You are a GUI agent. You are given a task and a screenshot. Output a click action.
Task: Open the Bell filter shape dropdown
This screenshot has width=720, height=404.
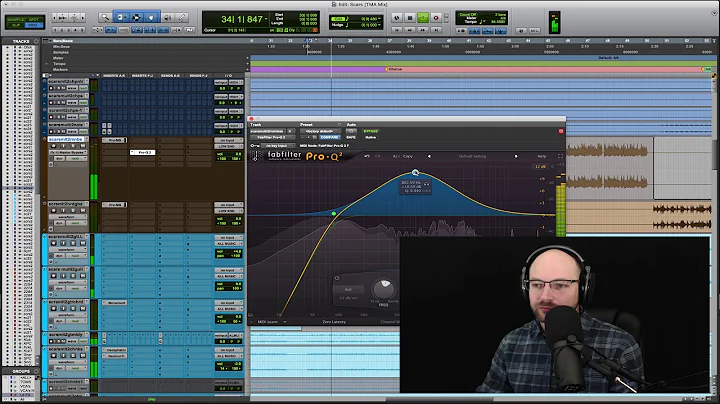[x=349, y=290]
